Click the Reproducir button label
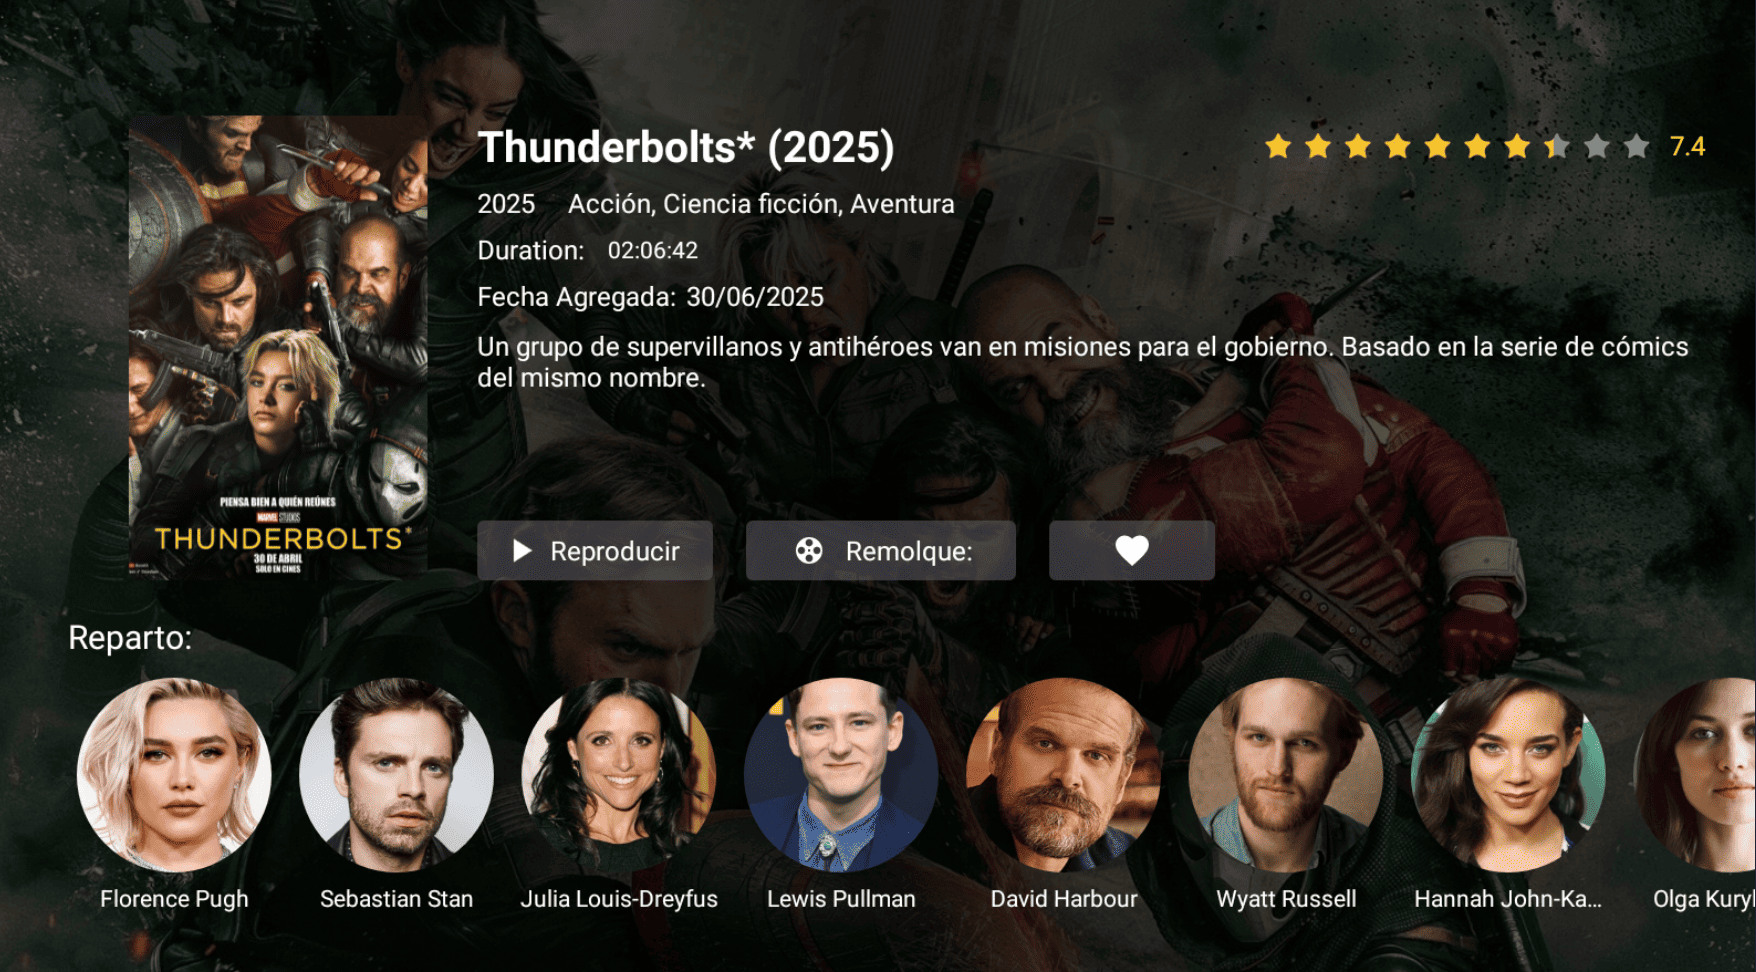The image size is (1756, 972). 615,552
